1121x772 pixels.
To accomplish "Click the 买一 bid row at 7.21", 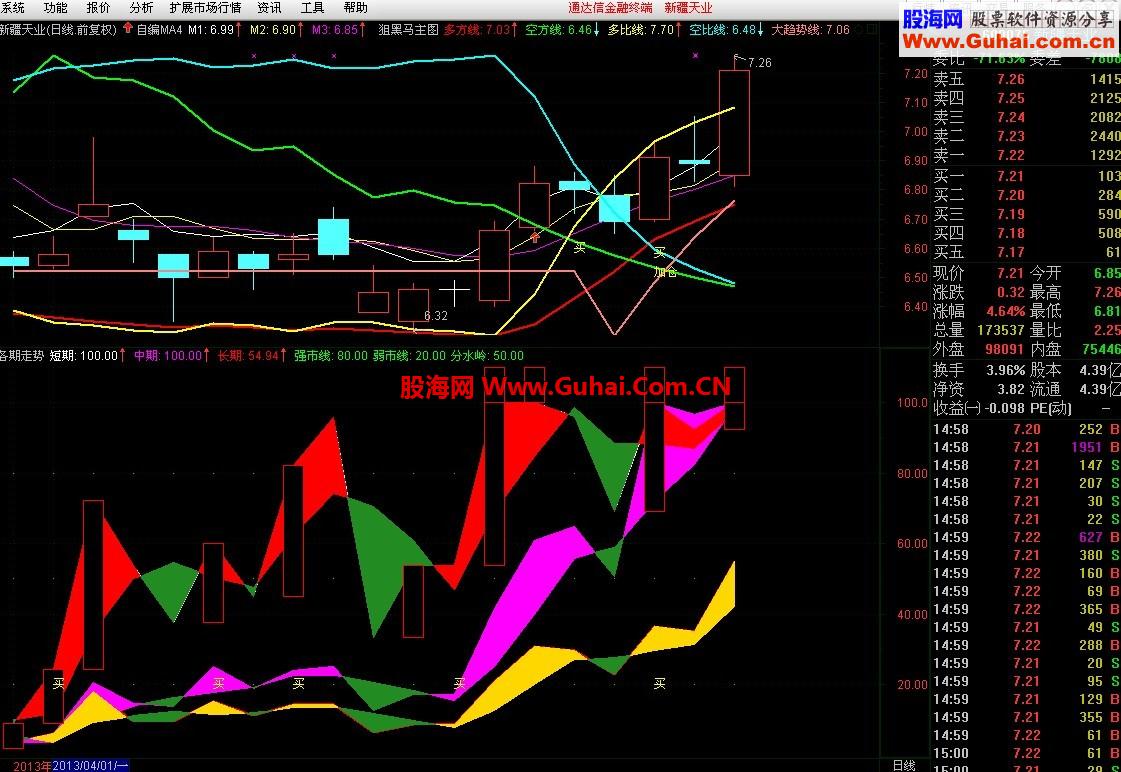I will point(1025,176).
